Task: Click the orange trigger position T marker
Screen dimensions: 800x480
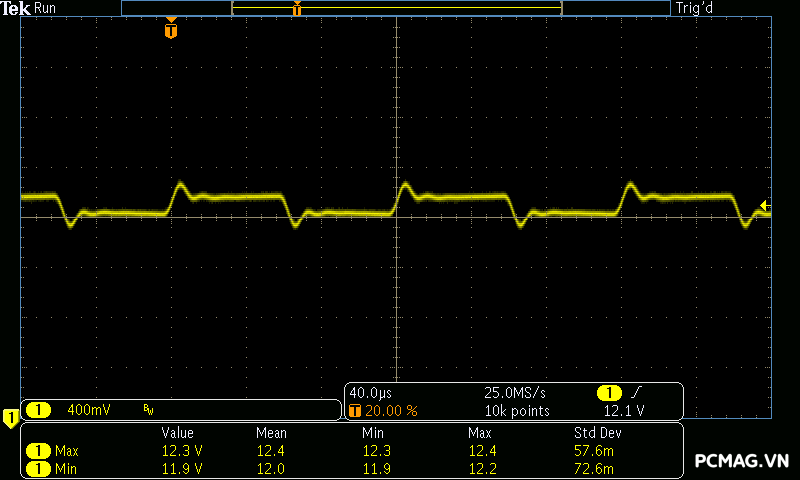Action: [171, 31]
